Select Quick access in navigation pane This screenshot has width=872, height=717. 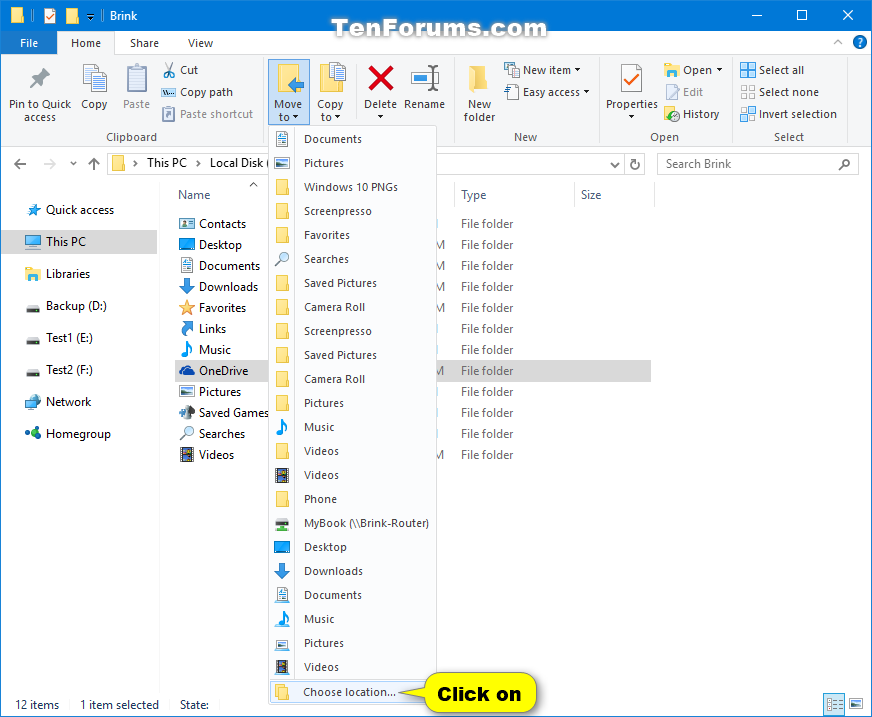[x=80, y=210]
